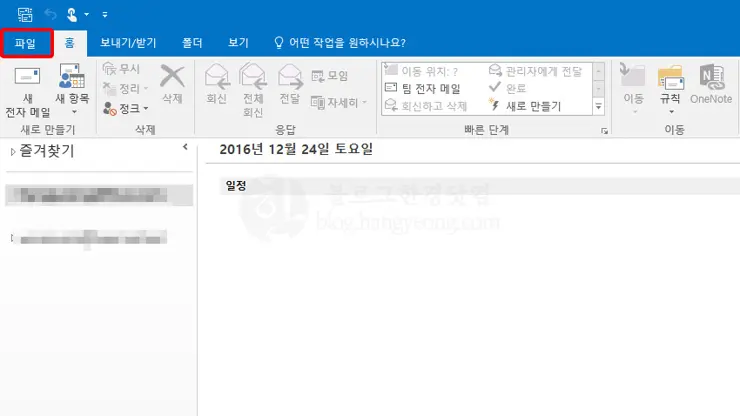Open the 파일 tab
The height and width of the screenshot is (416, 740).
pyautogui.click(x=25, y=43)
